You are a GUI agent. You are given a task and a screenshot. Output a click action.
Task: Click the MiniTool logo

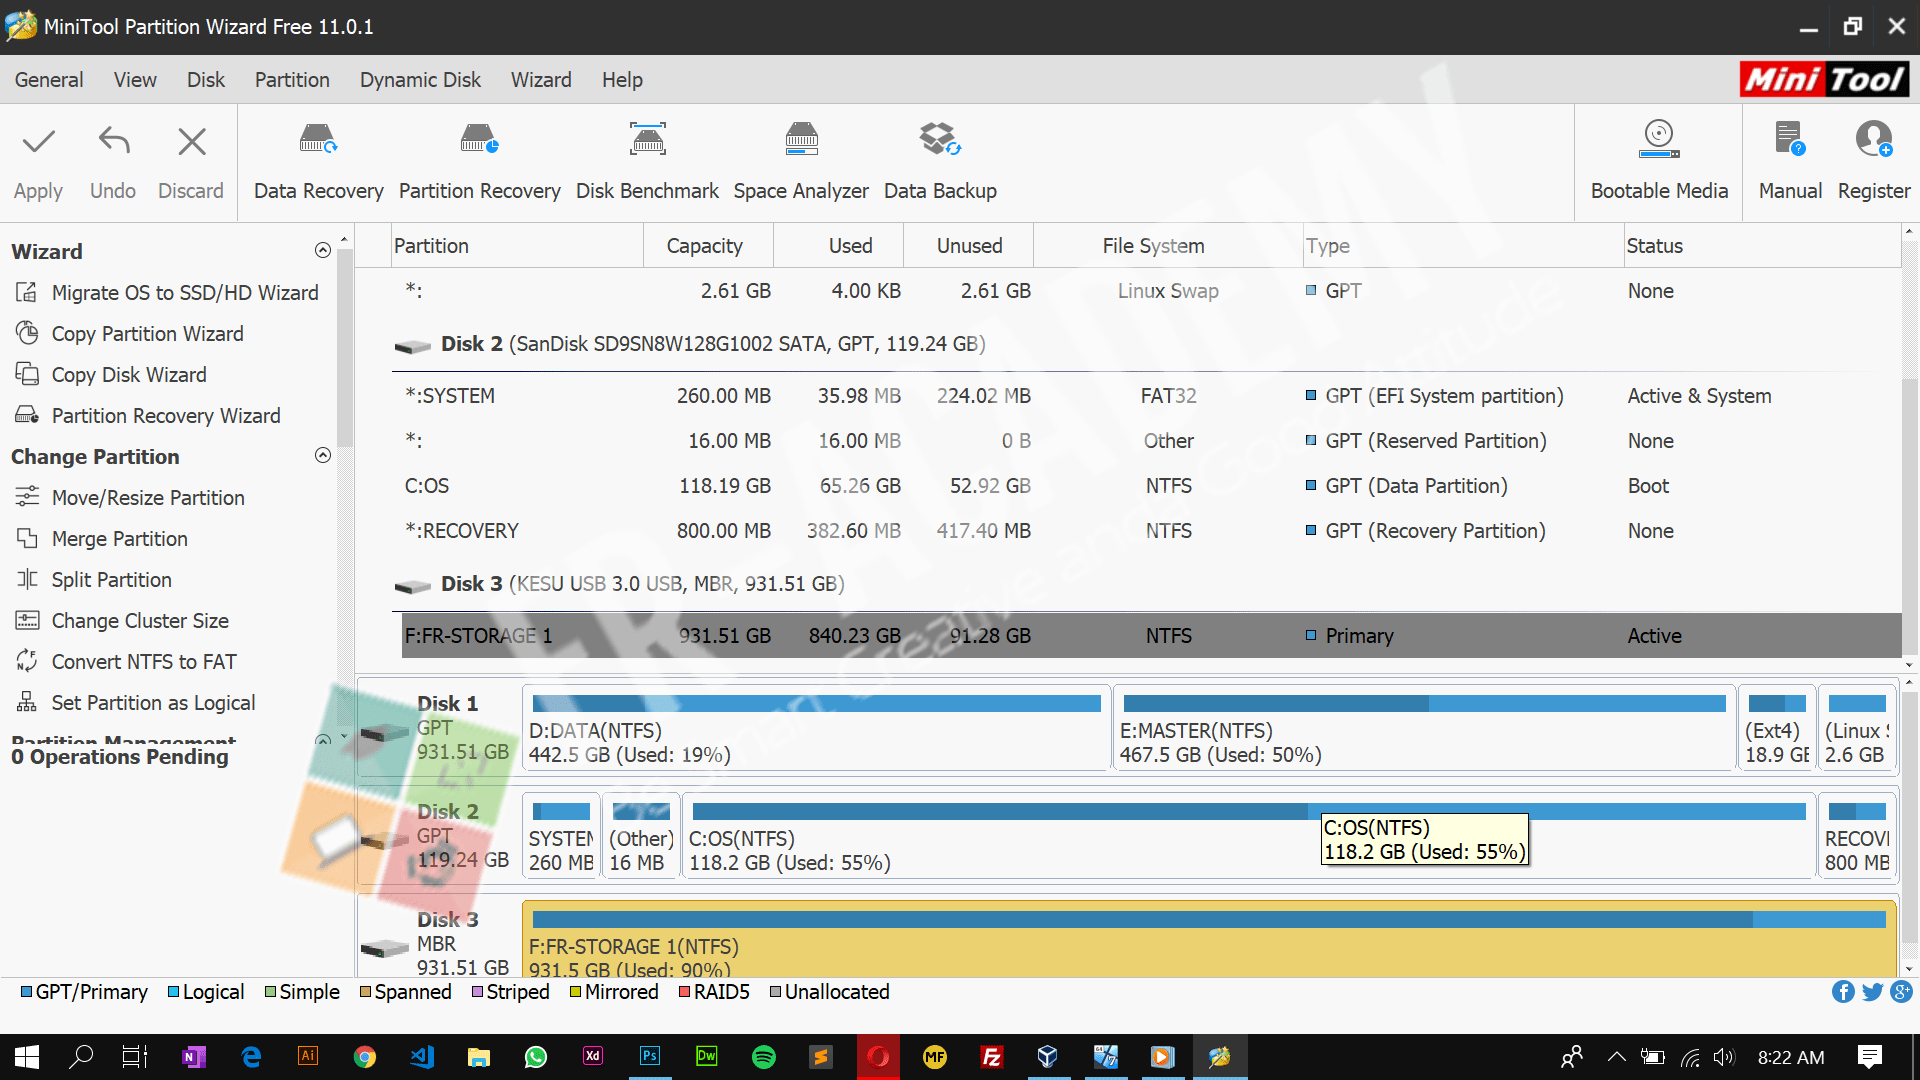[x=1824, y=79]
